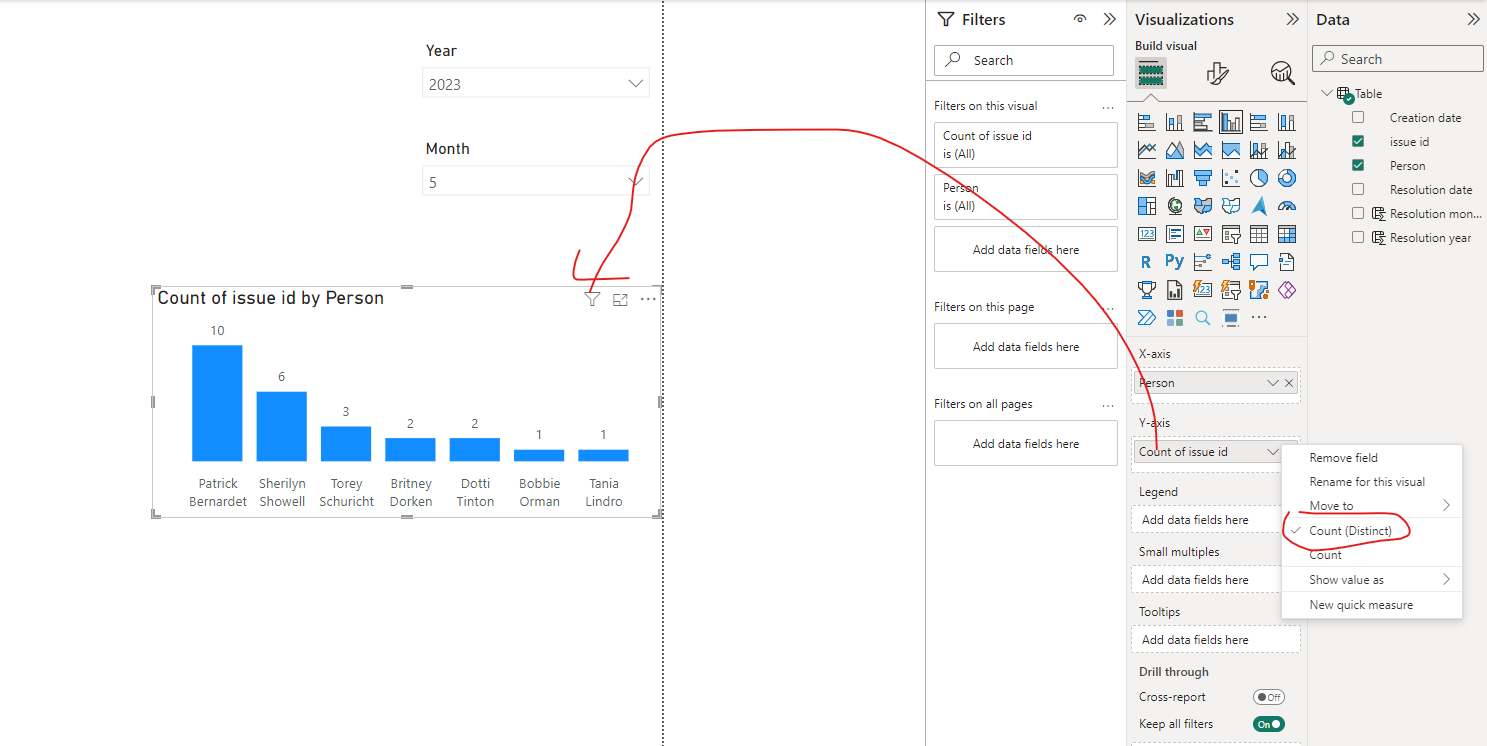This screenshot has width=1487, height=746.
Task: Turn off Keep all filters
Action: [x=1269, y=724]
